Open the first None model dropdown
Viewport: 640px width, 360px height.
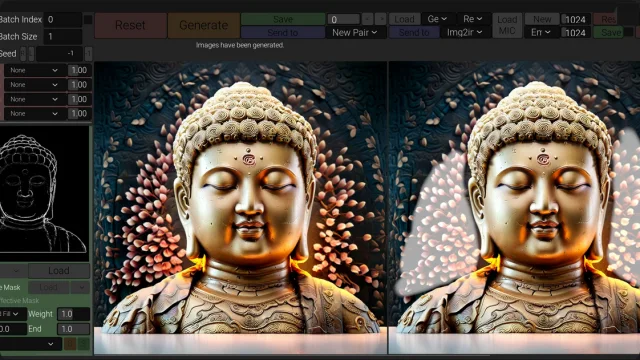click(34, 70)
